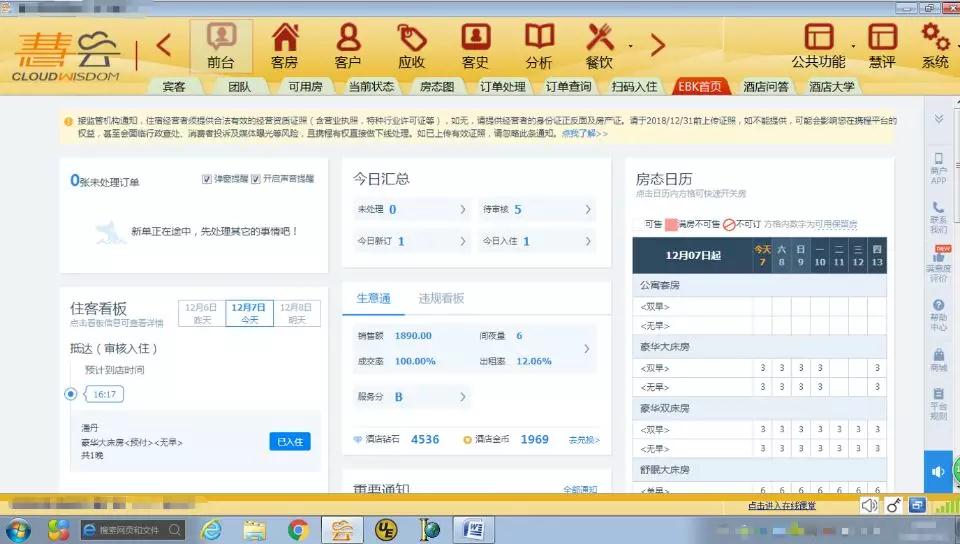Switch to the 宾客 tab

[x=174, y=87]
